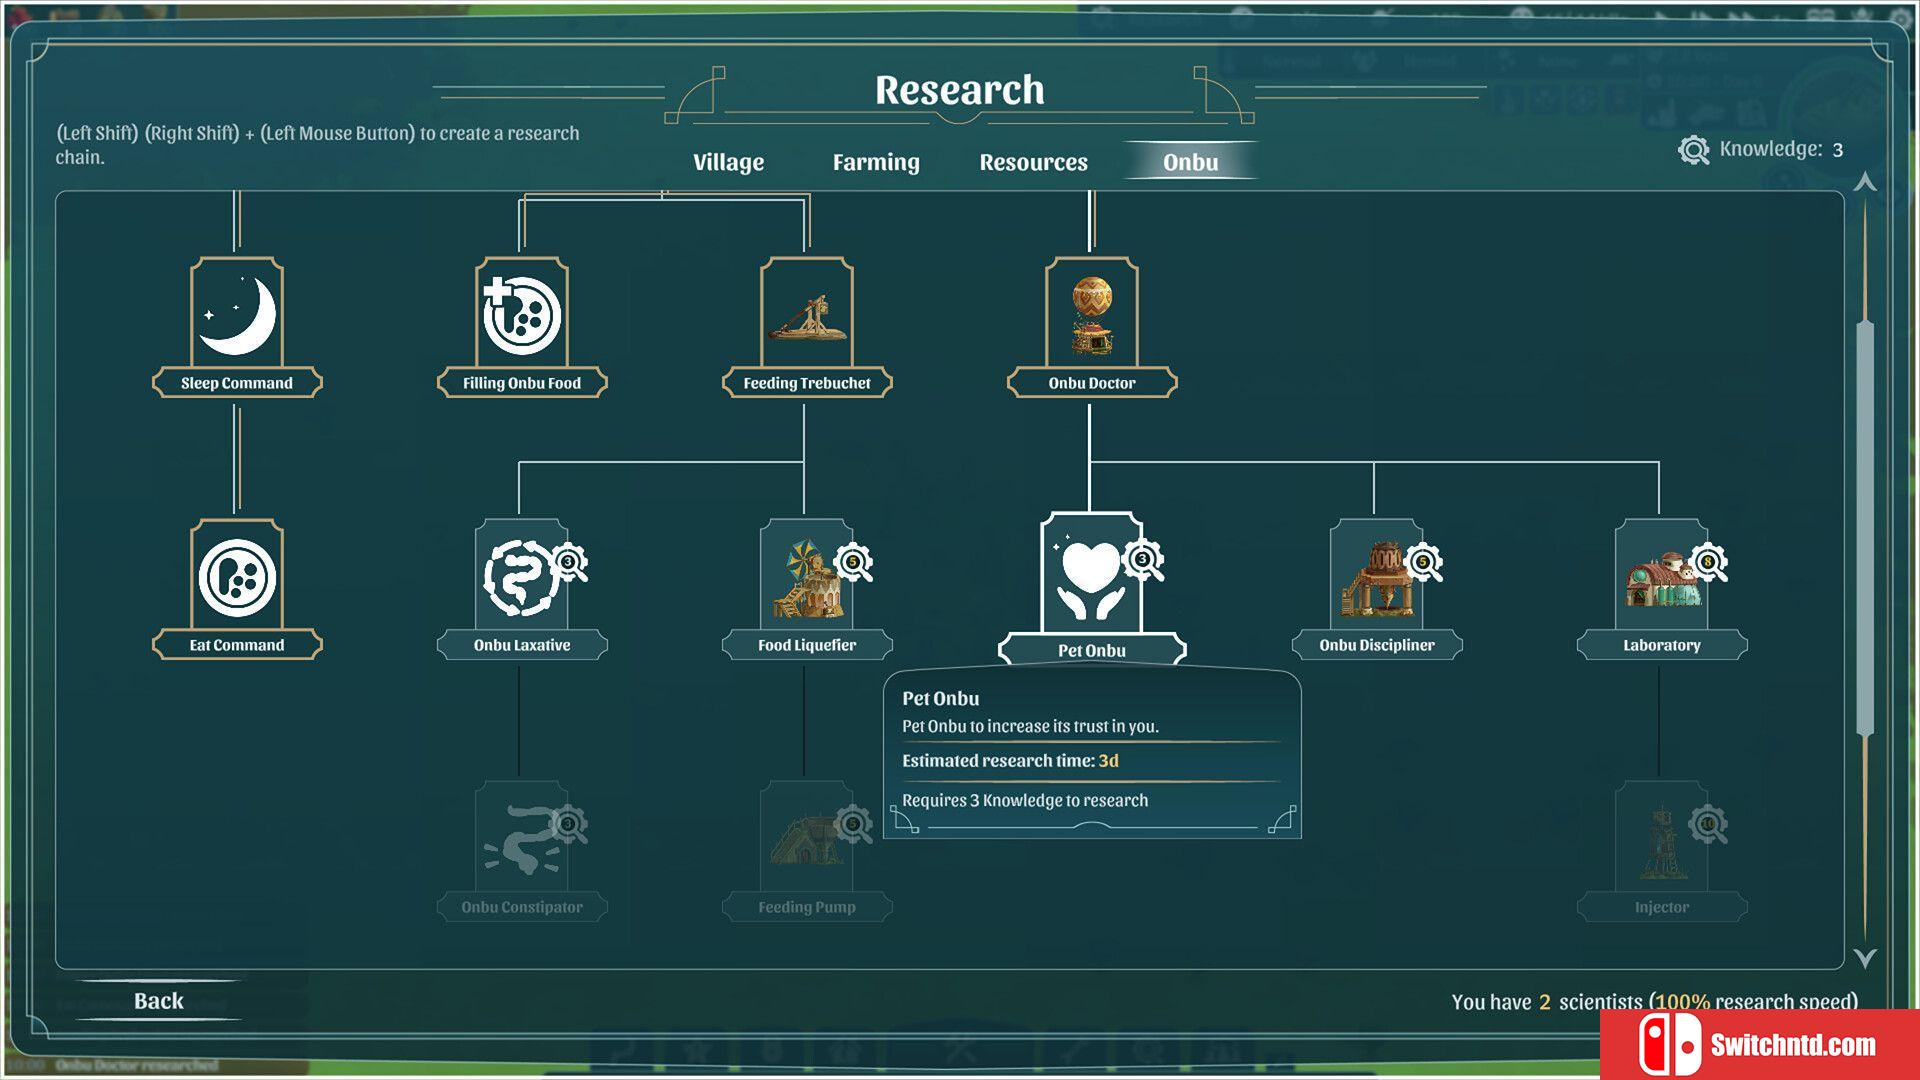The width and height of the screenshot is (1920, 1080).
Task: Click the Food Liquefier label
Action: pos(807,645)
